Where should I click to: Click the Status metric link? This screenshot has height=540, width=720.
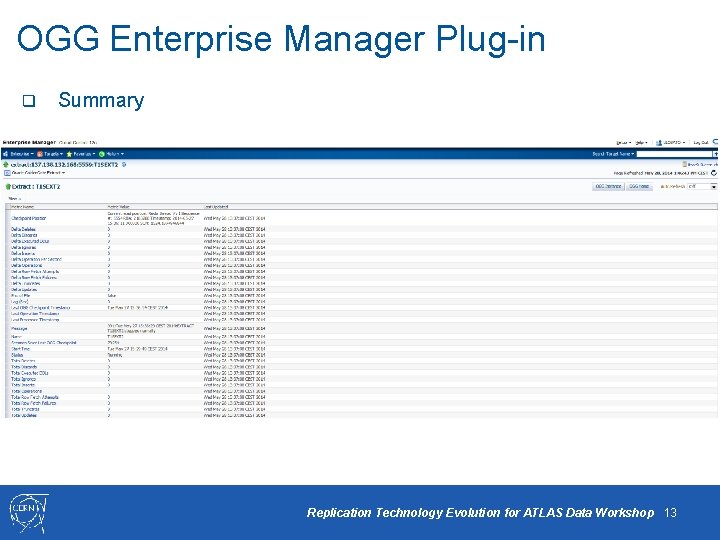[x=17, y=355]
